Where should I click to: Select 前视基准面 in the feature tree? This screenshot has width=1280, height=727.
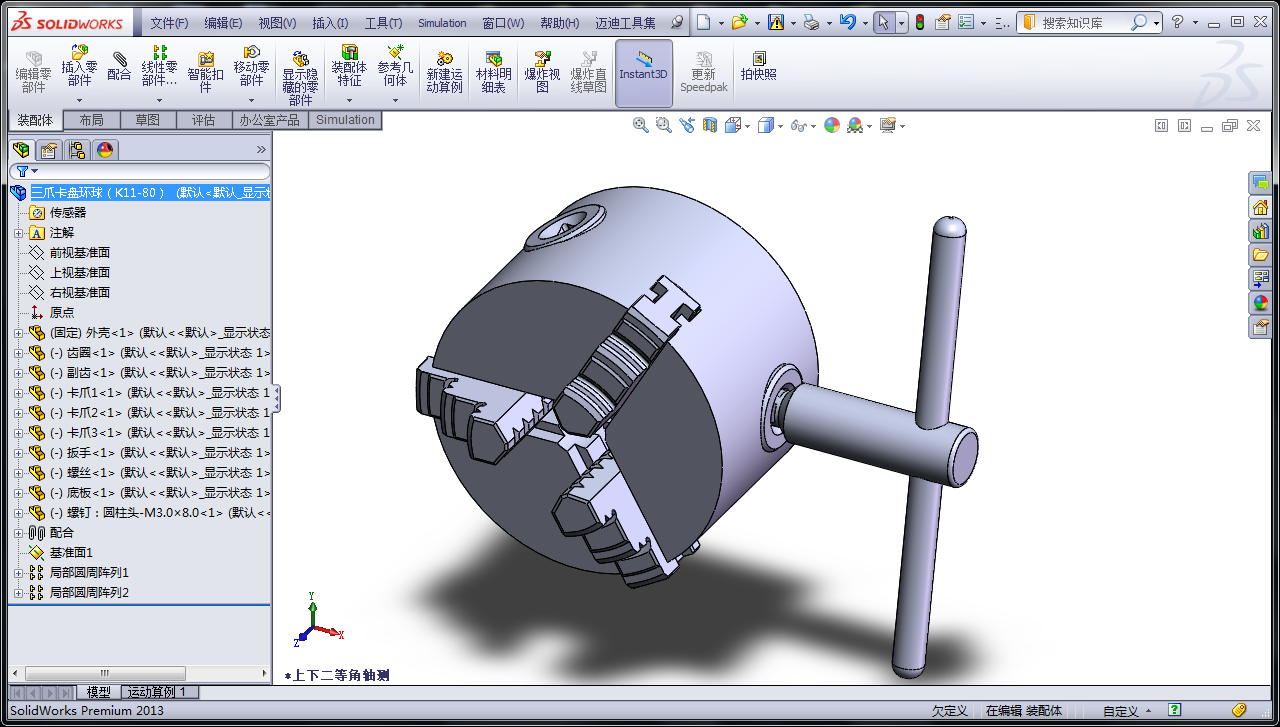click(x=79, y=253)
